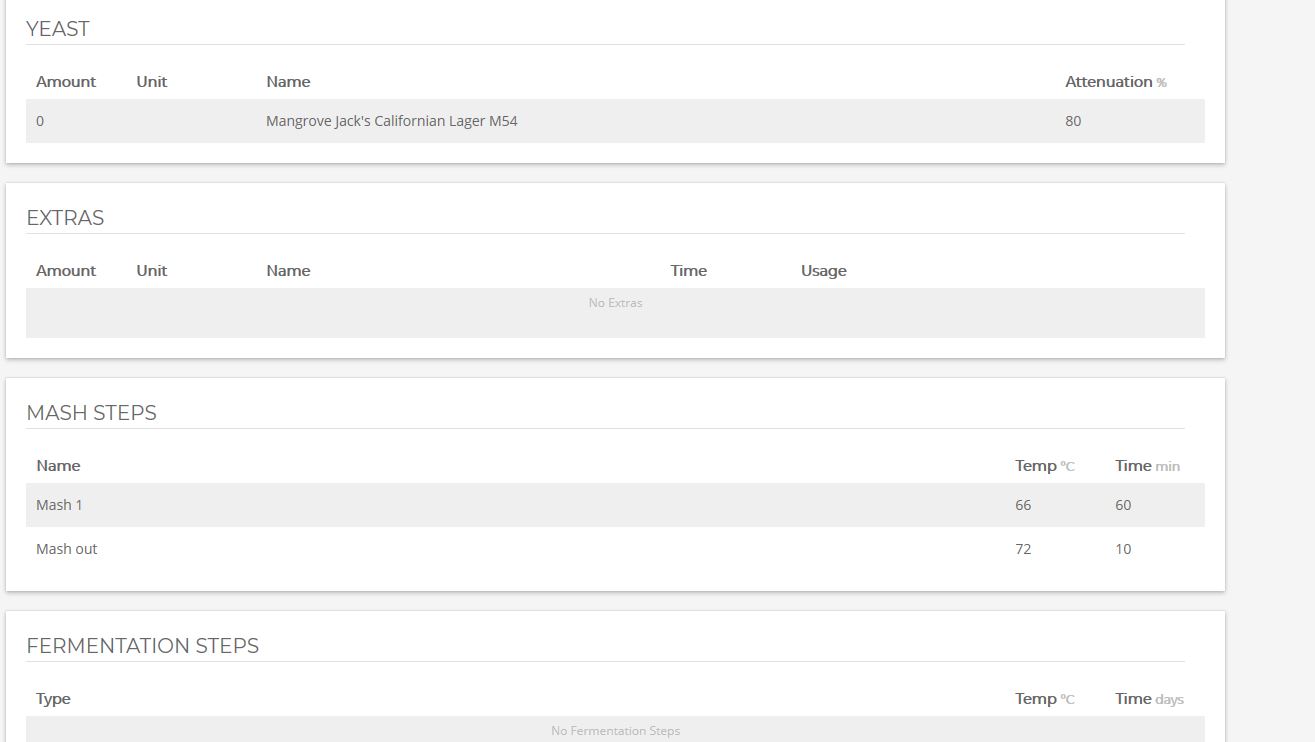Click the YEAST section heading

[x=58, y=29]
